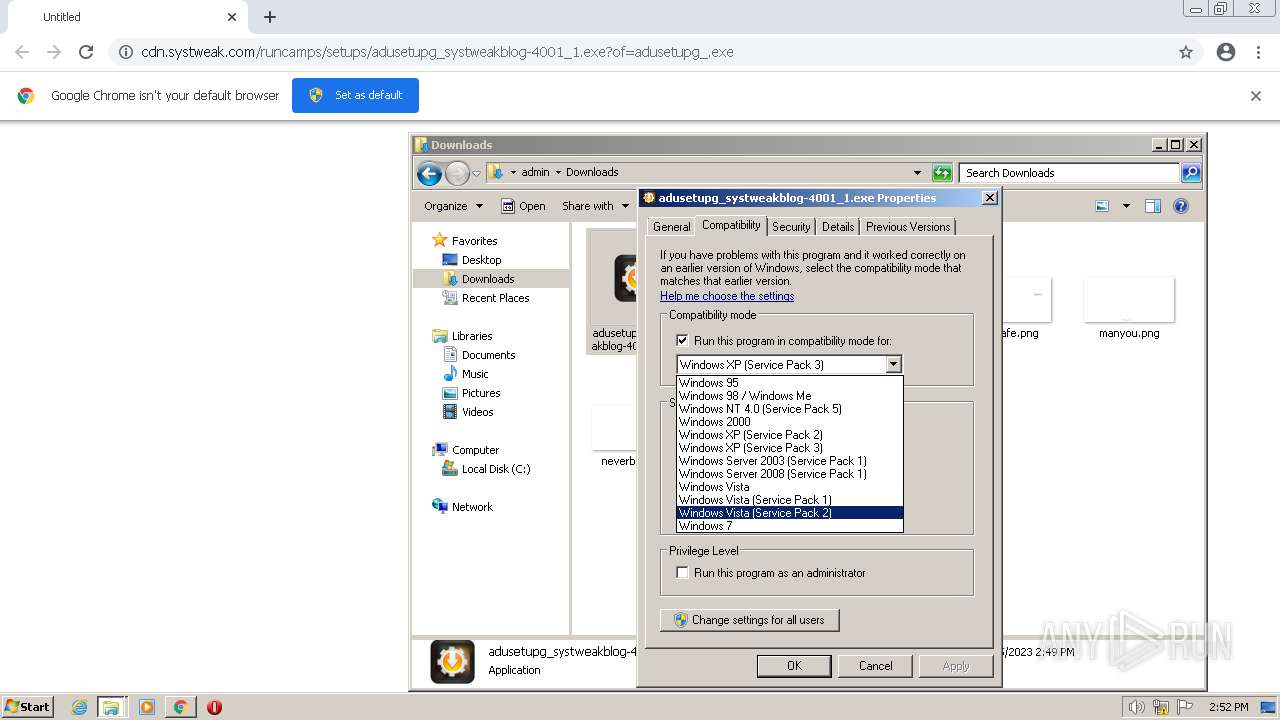Reload the page in Chrome
Screen dimensions: 1280x720
86,52
